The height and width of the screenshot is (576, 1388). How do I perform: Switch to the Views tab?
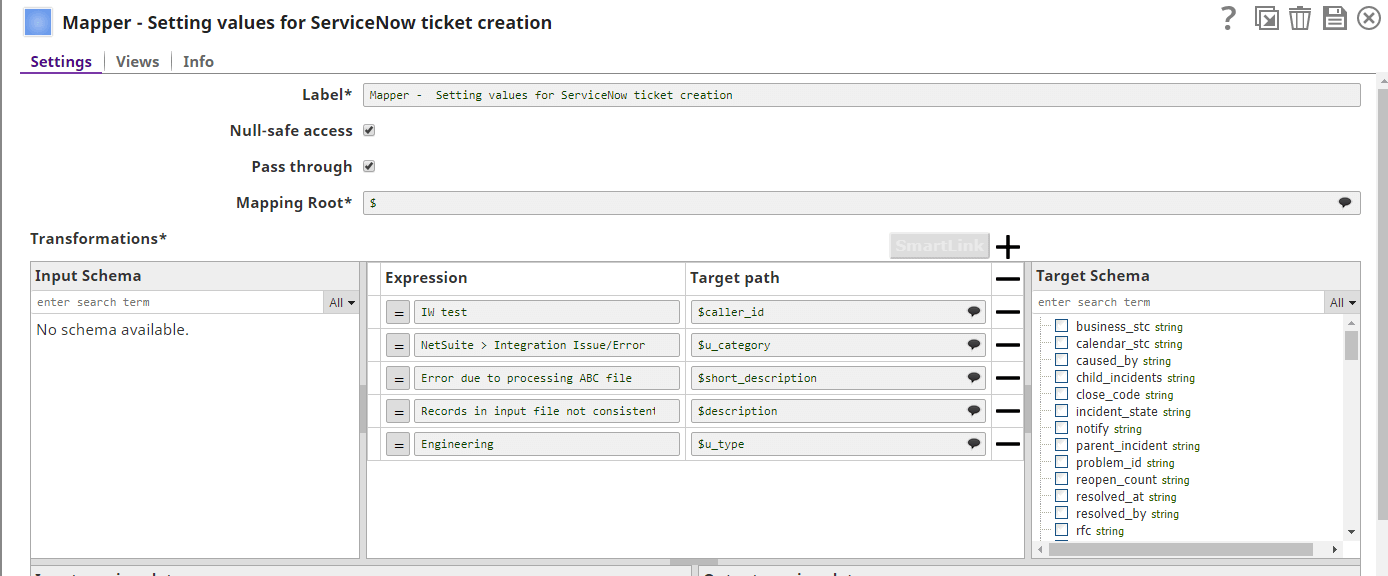pos(137,62)
